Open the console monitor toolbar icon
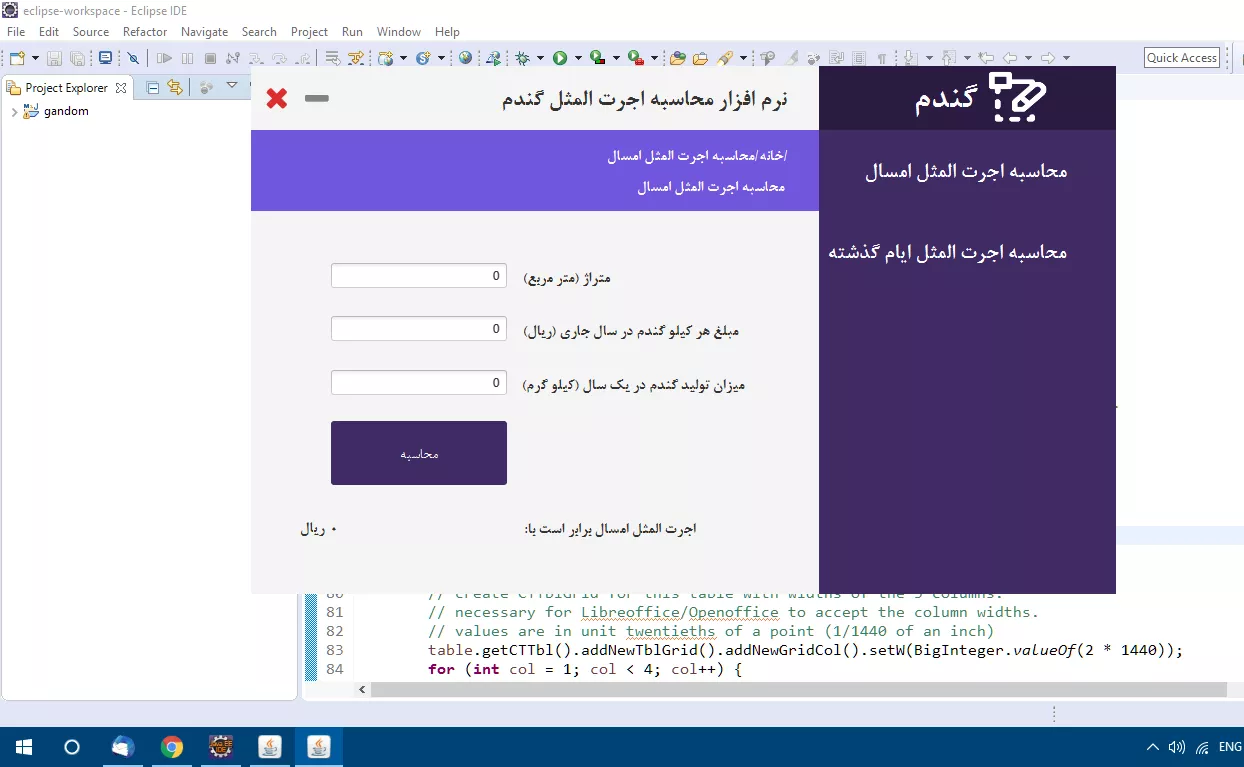Viewport: 1244px width, 767px height. point(104,58)
